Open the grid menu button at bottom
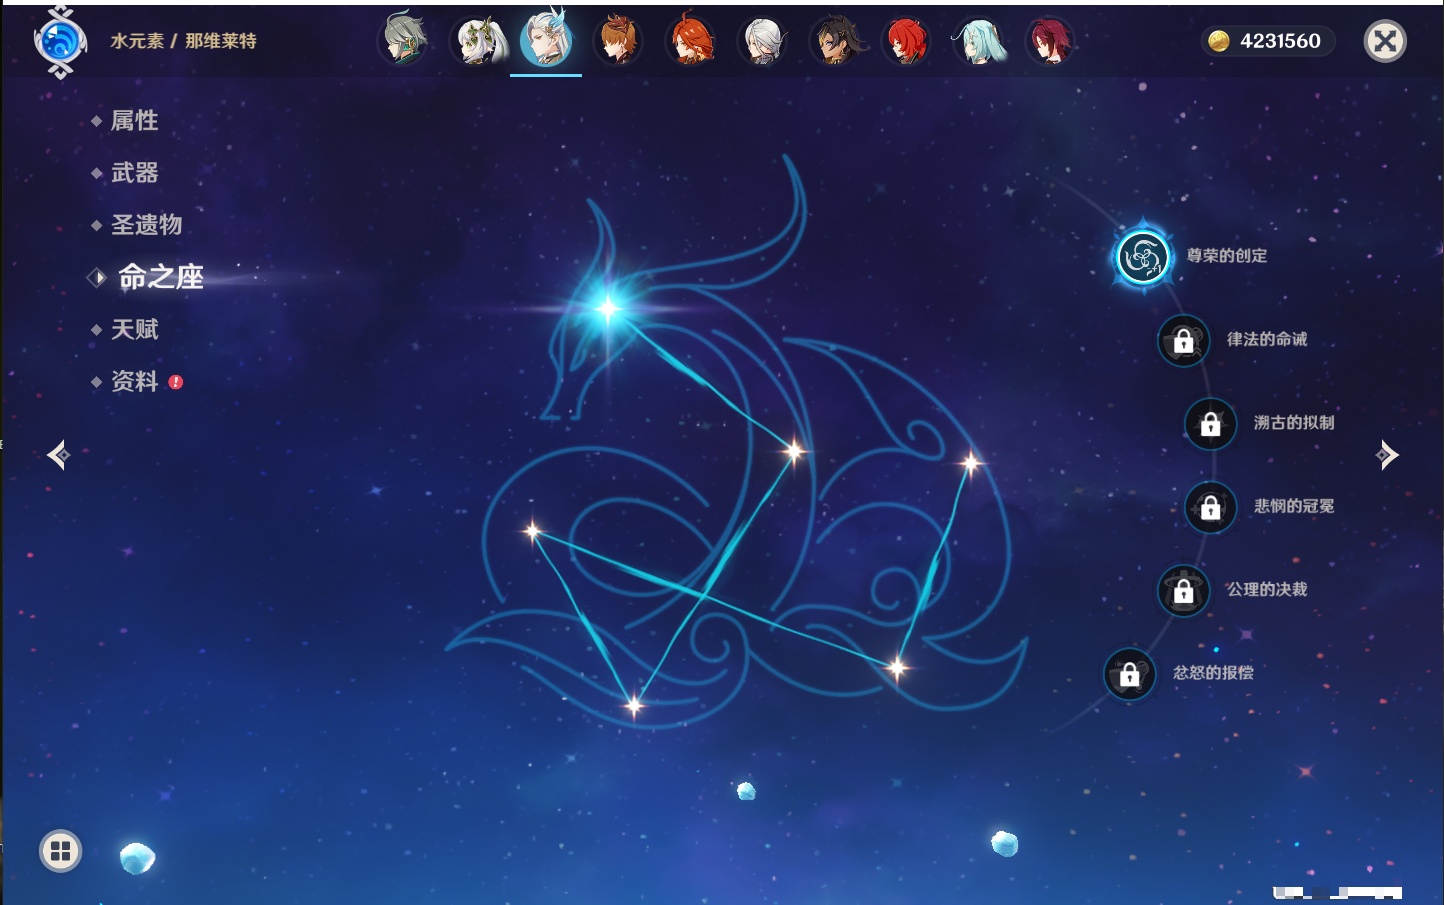The height and width of the screenshot is (905, 1444). click(x=60, y=851)
